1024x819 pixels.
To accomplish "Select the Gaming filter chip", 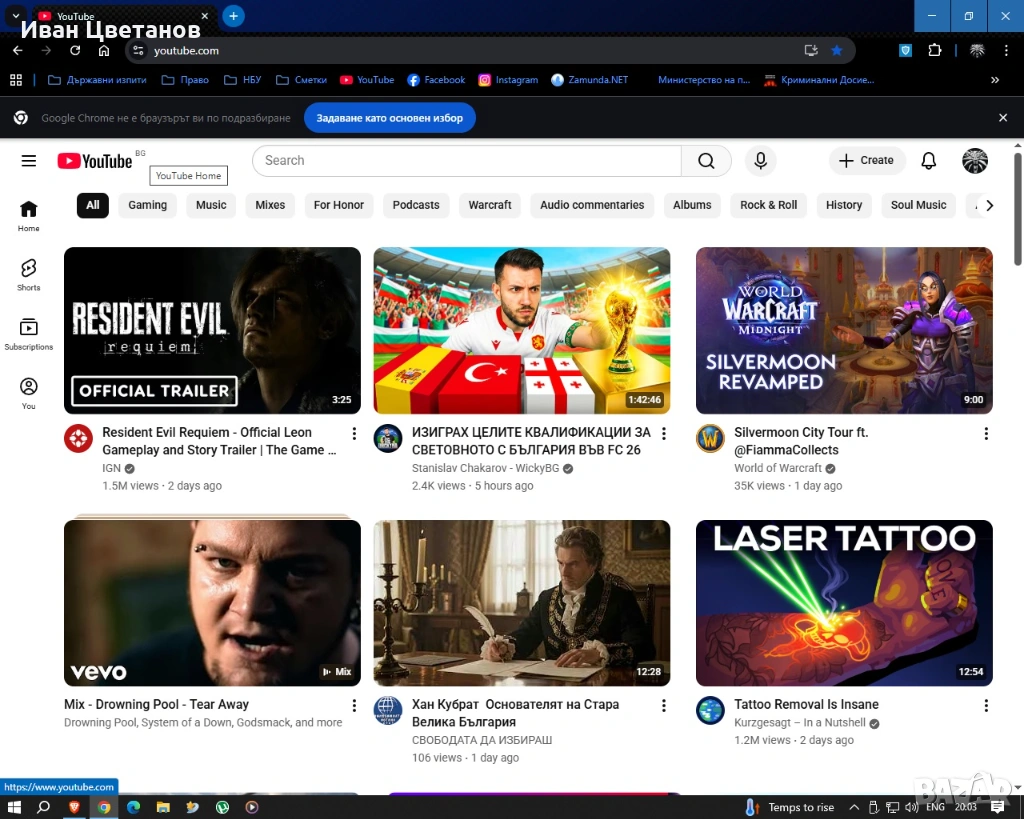I will [x=147, y=205].
